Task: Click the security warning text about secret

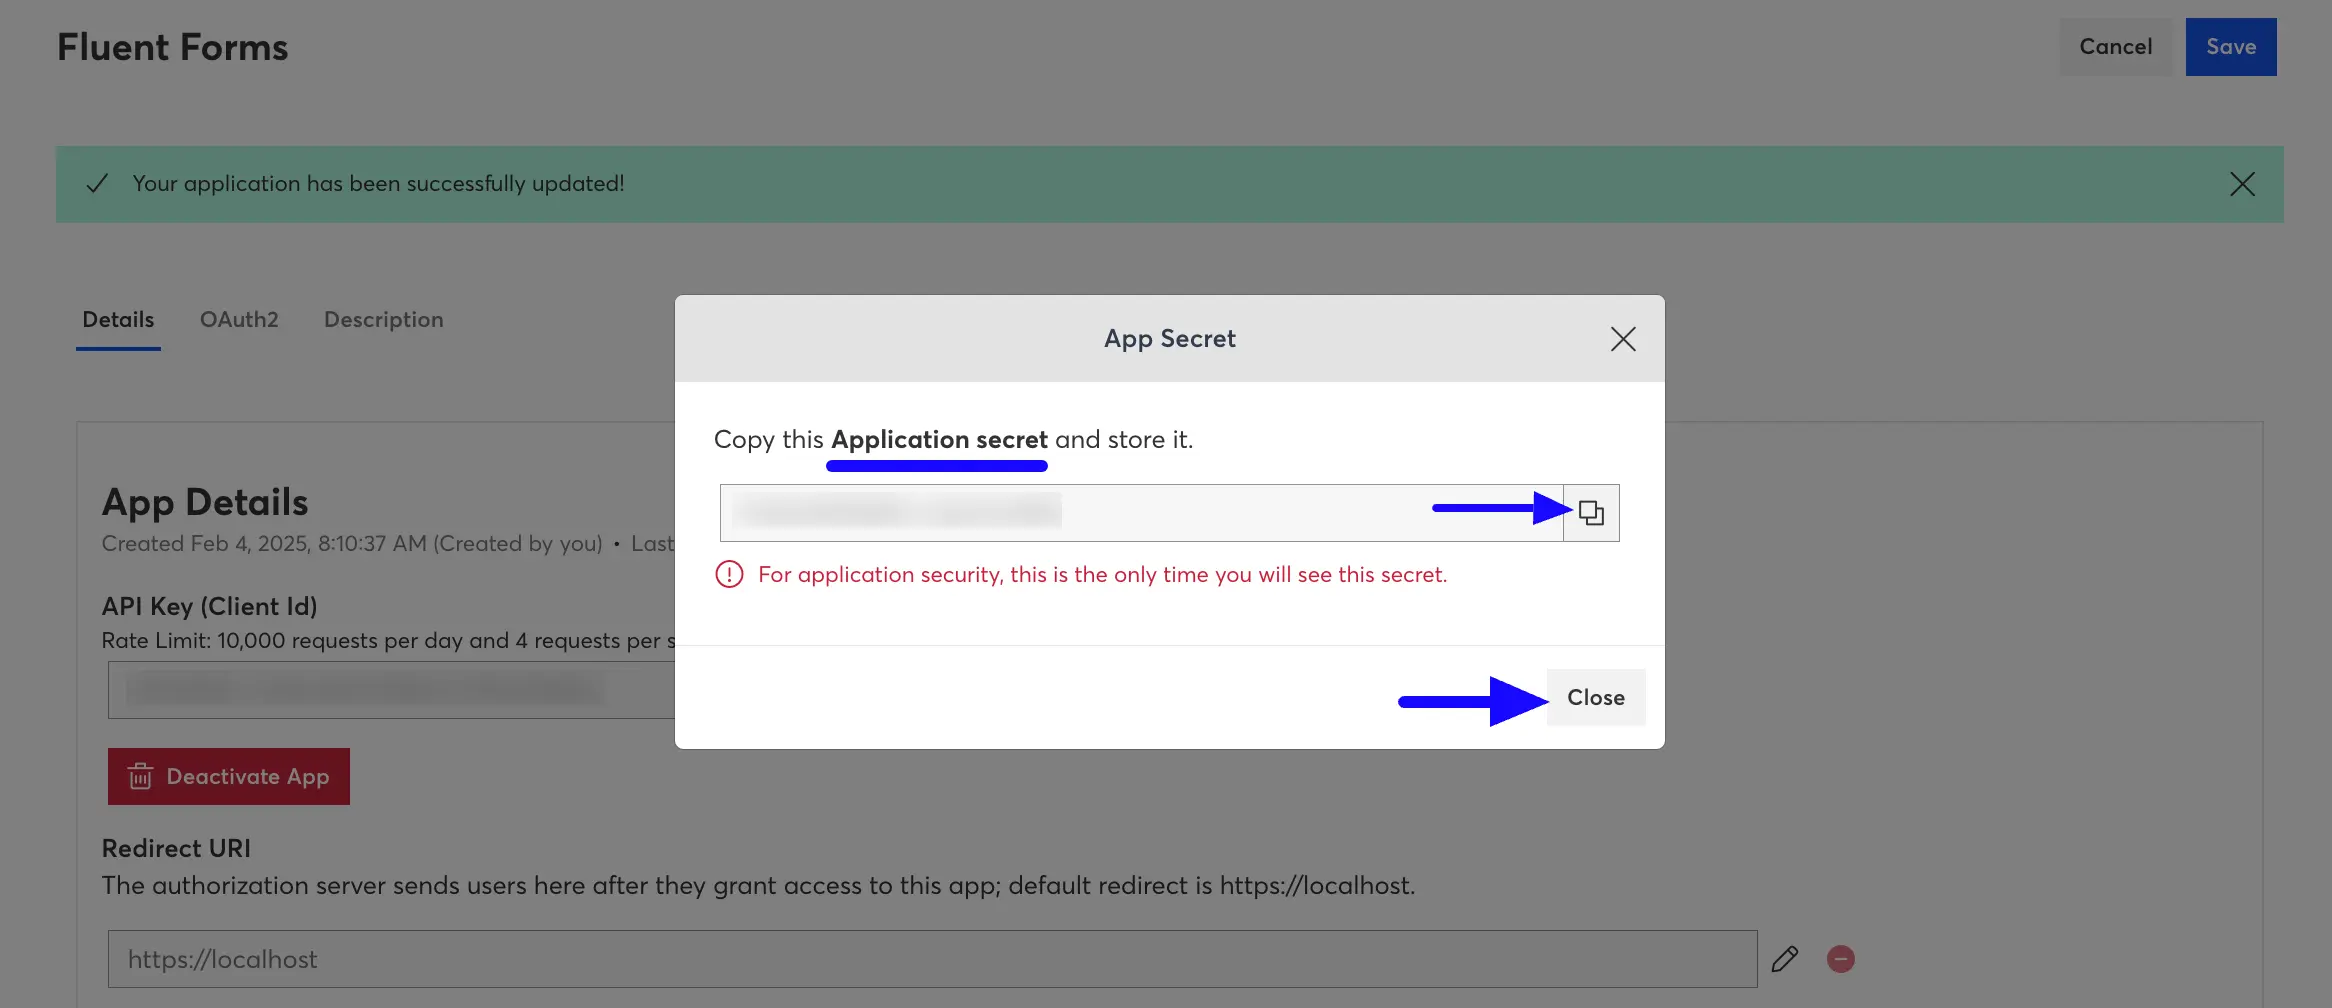Action: point(1103,575)
